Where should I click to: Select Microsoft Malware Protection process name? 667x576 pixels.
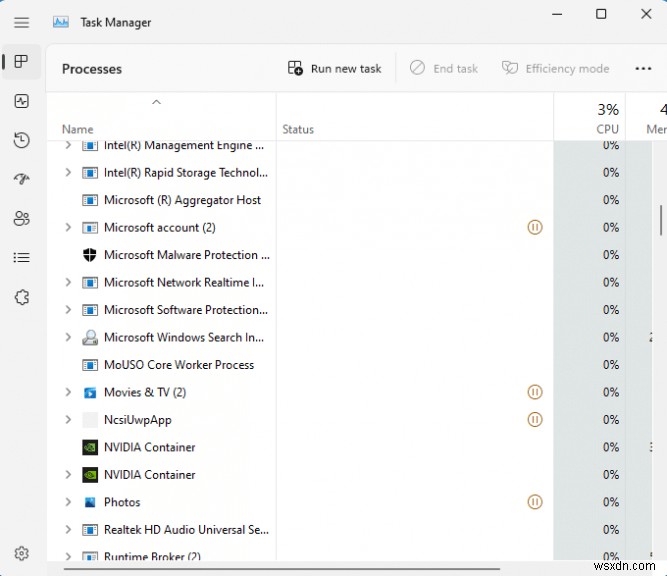click(x=187, y=255)
